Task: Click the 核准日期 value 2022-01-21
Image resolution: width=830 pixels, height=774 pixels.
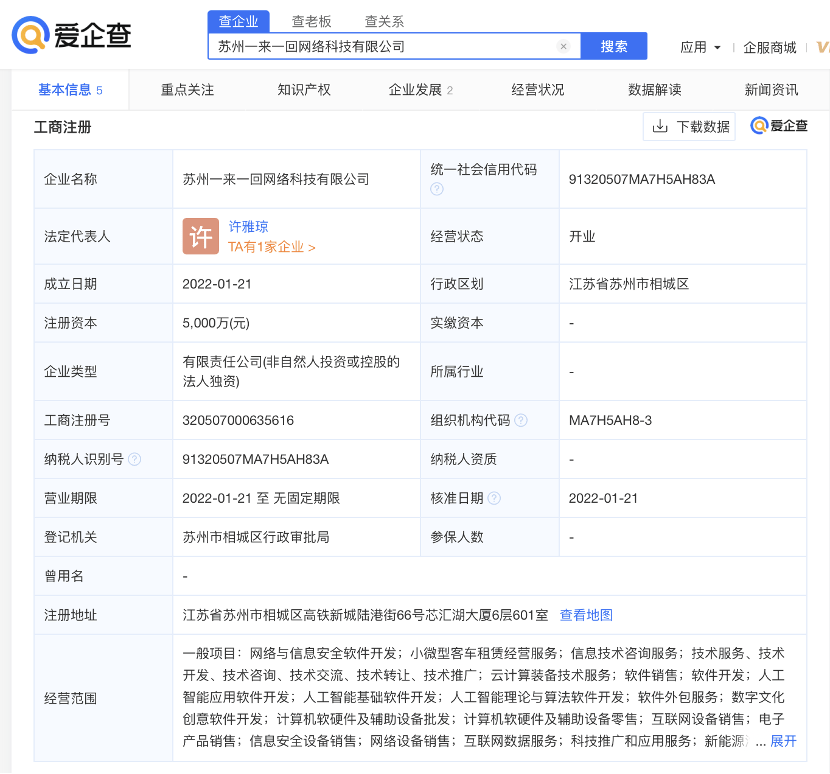Action: [x=603, y=498]
